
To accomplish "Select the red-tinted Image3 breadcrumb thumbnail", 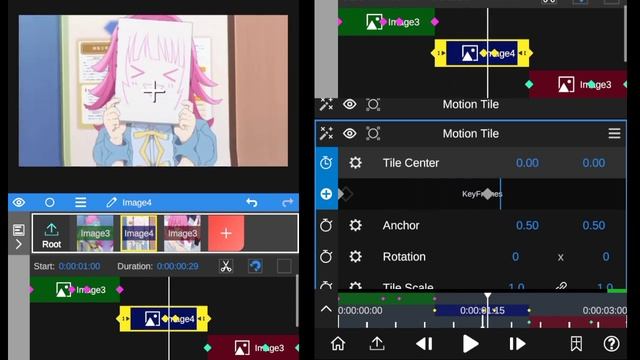I will [182, 233].
